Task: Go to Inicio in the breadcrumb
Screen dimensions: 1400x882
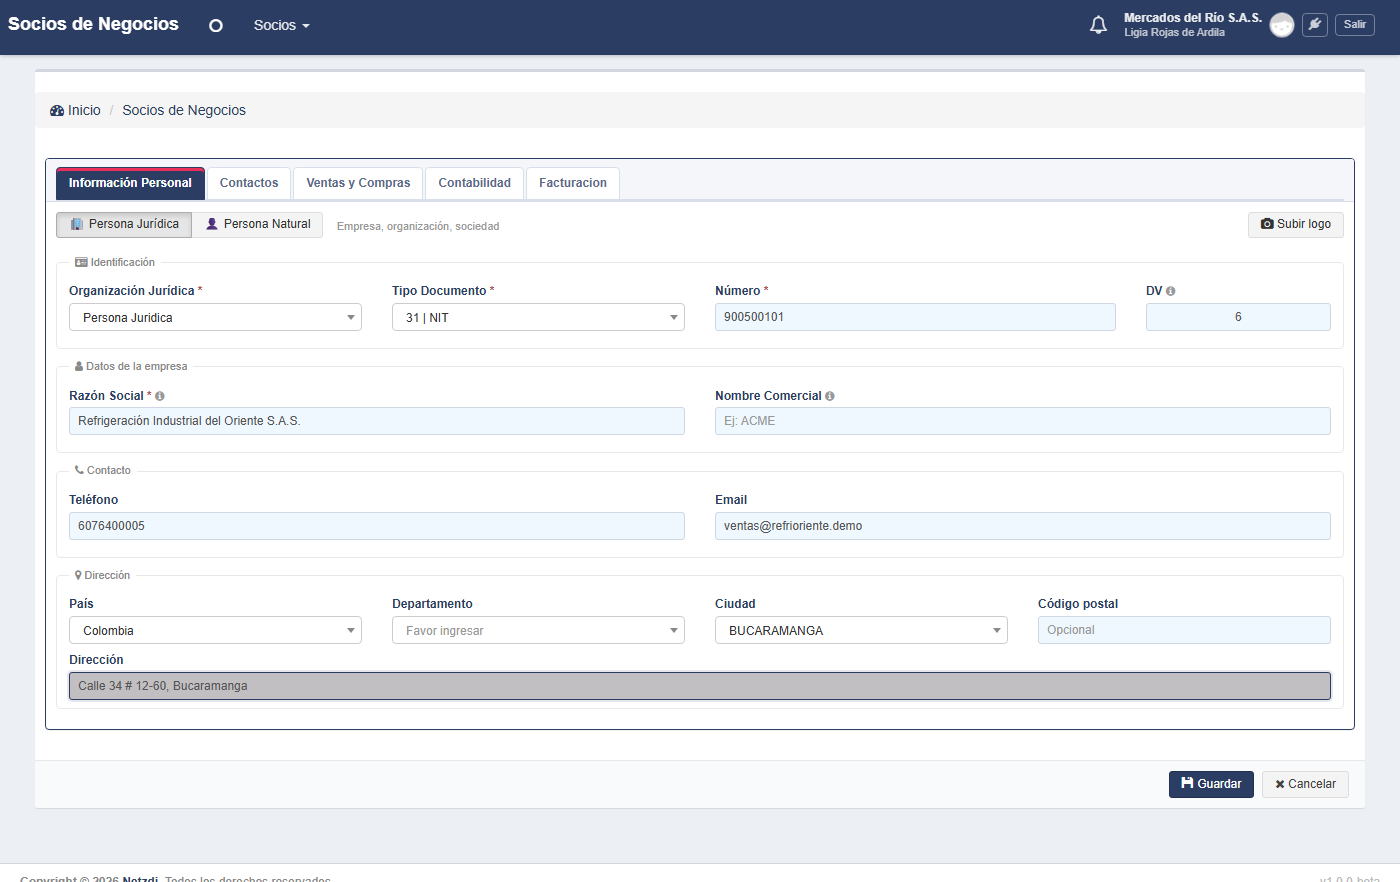Action: click(76, 110)
